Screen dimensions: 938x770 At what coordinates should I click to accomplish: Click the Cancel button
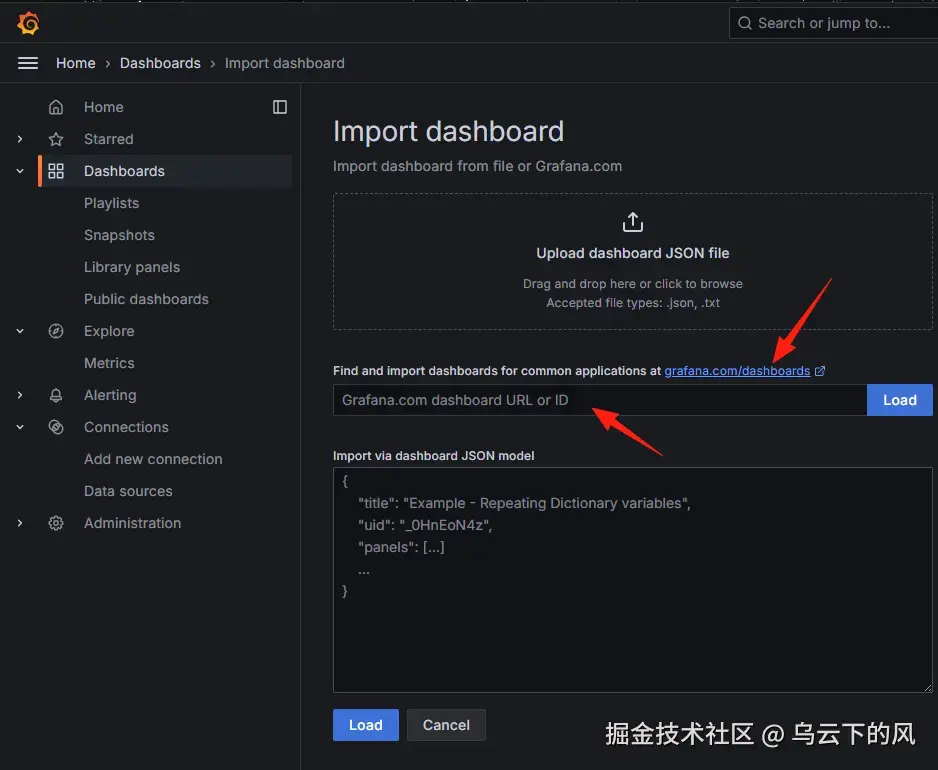coord(446,725)
